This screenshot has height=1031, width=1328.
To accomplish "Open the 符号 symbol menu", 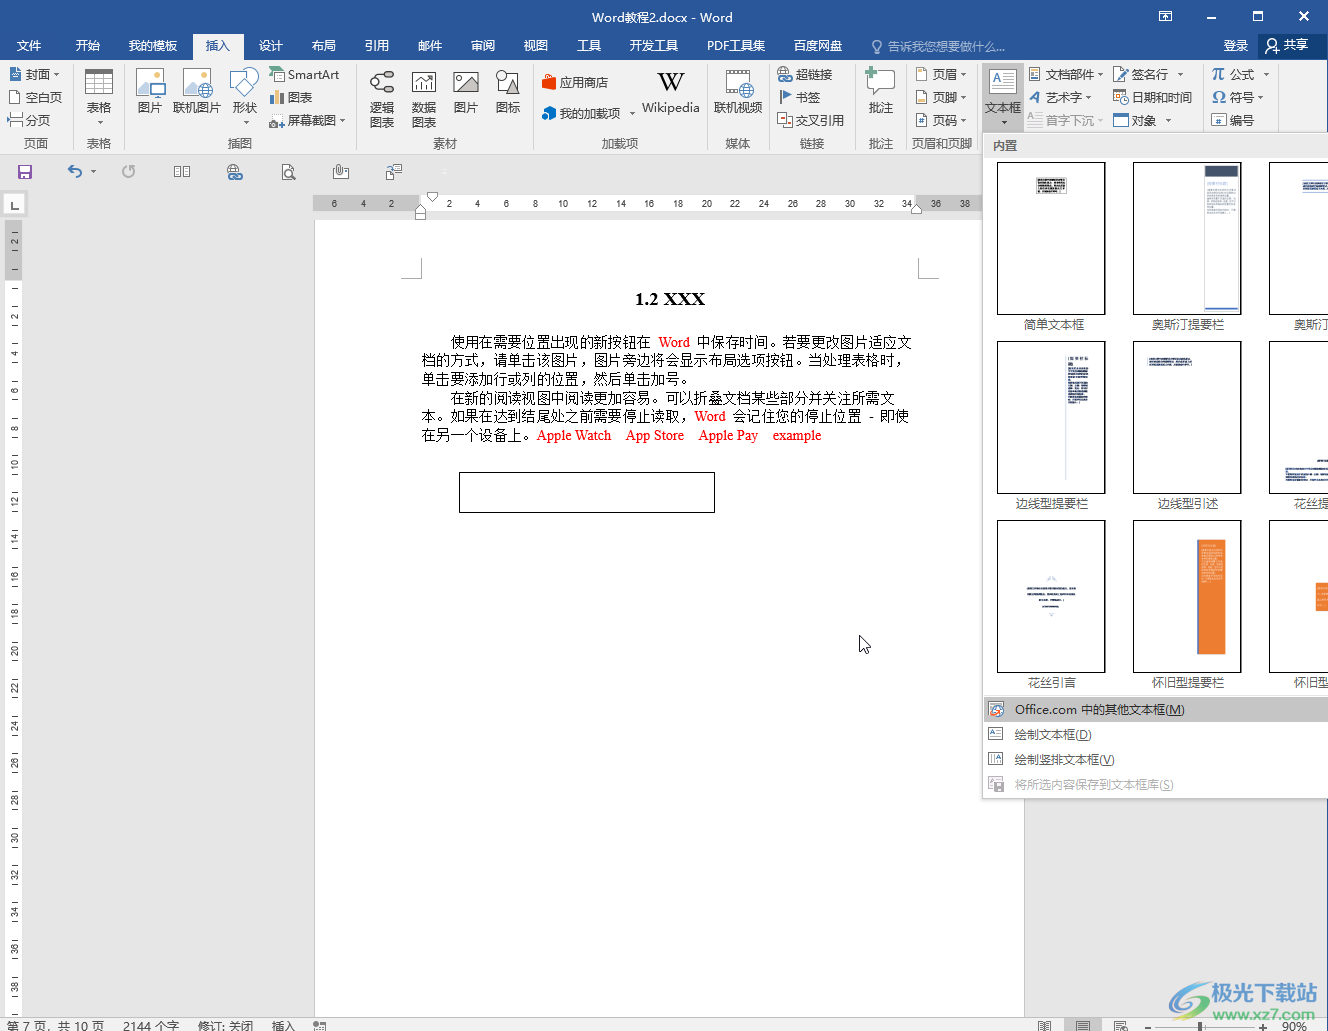I will click(x=1238, y=98).
